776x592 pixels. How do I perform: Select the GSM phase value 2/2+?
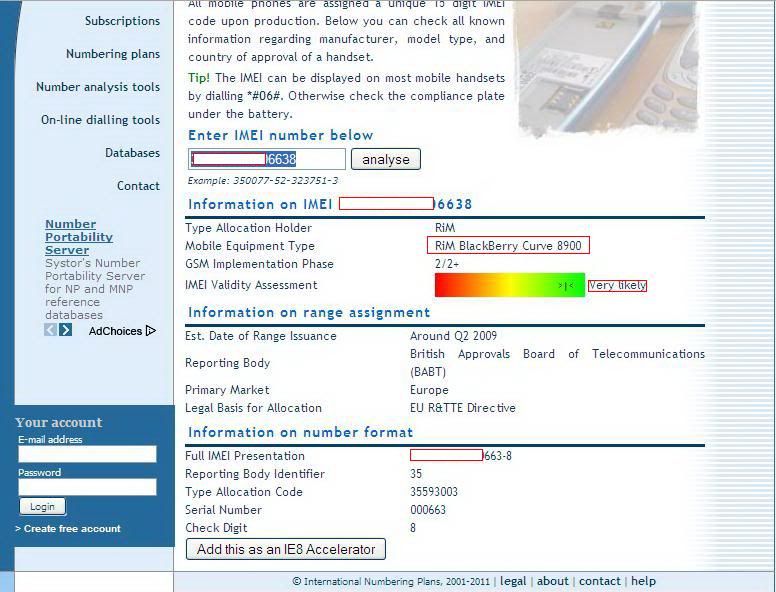[447, 264]
